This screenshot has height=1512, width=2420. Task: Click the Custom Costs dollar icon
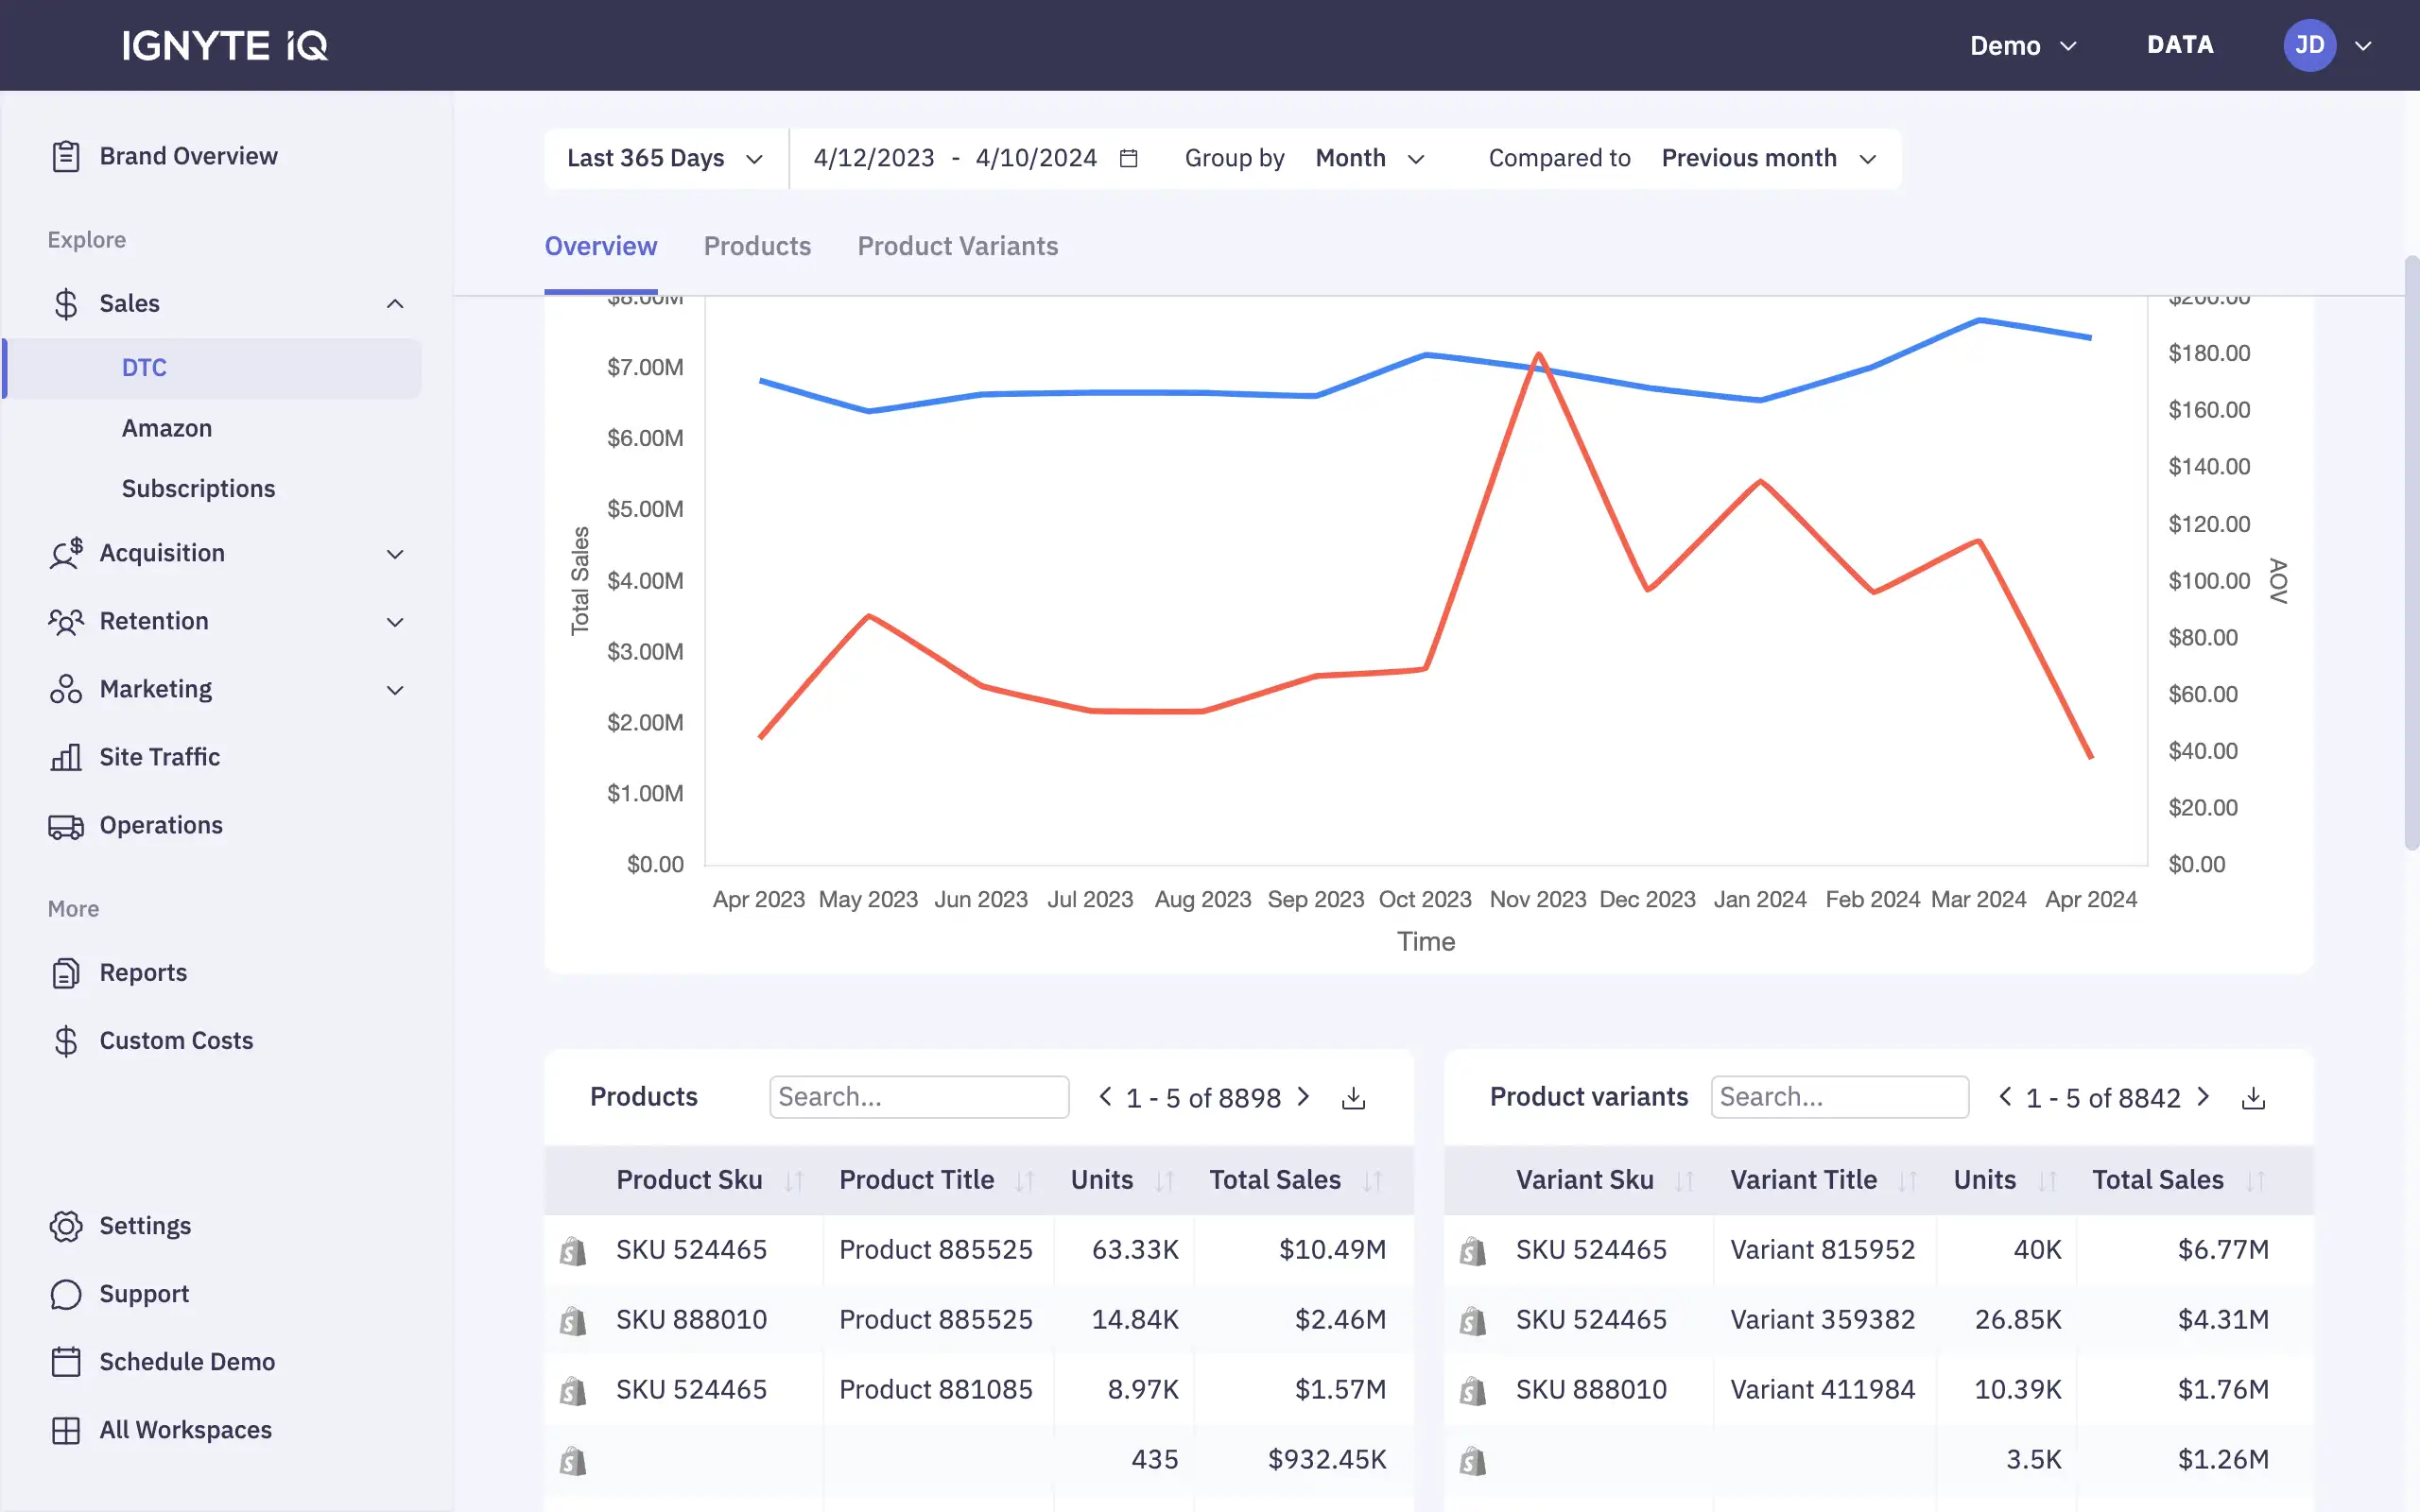coord(66,1041)
